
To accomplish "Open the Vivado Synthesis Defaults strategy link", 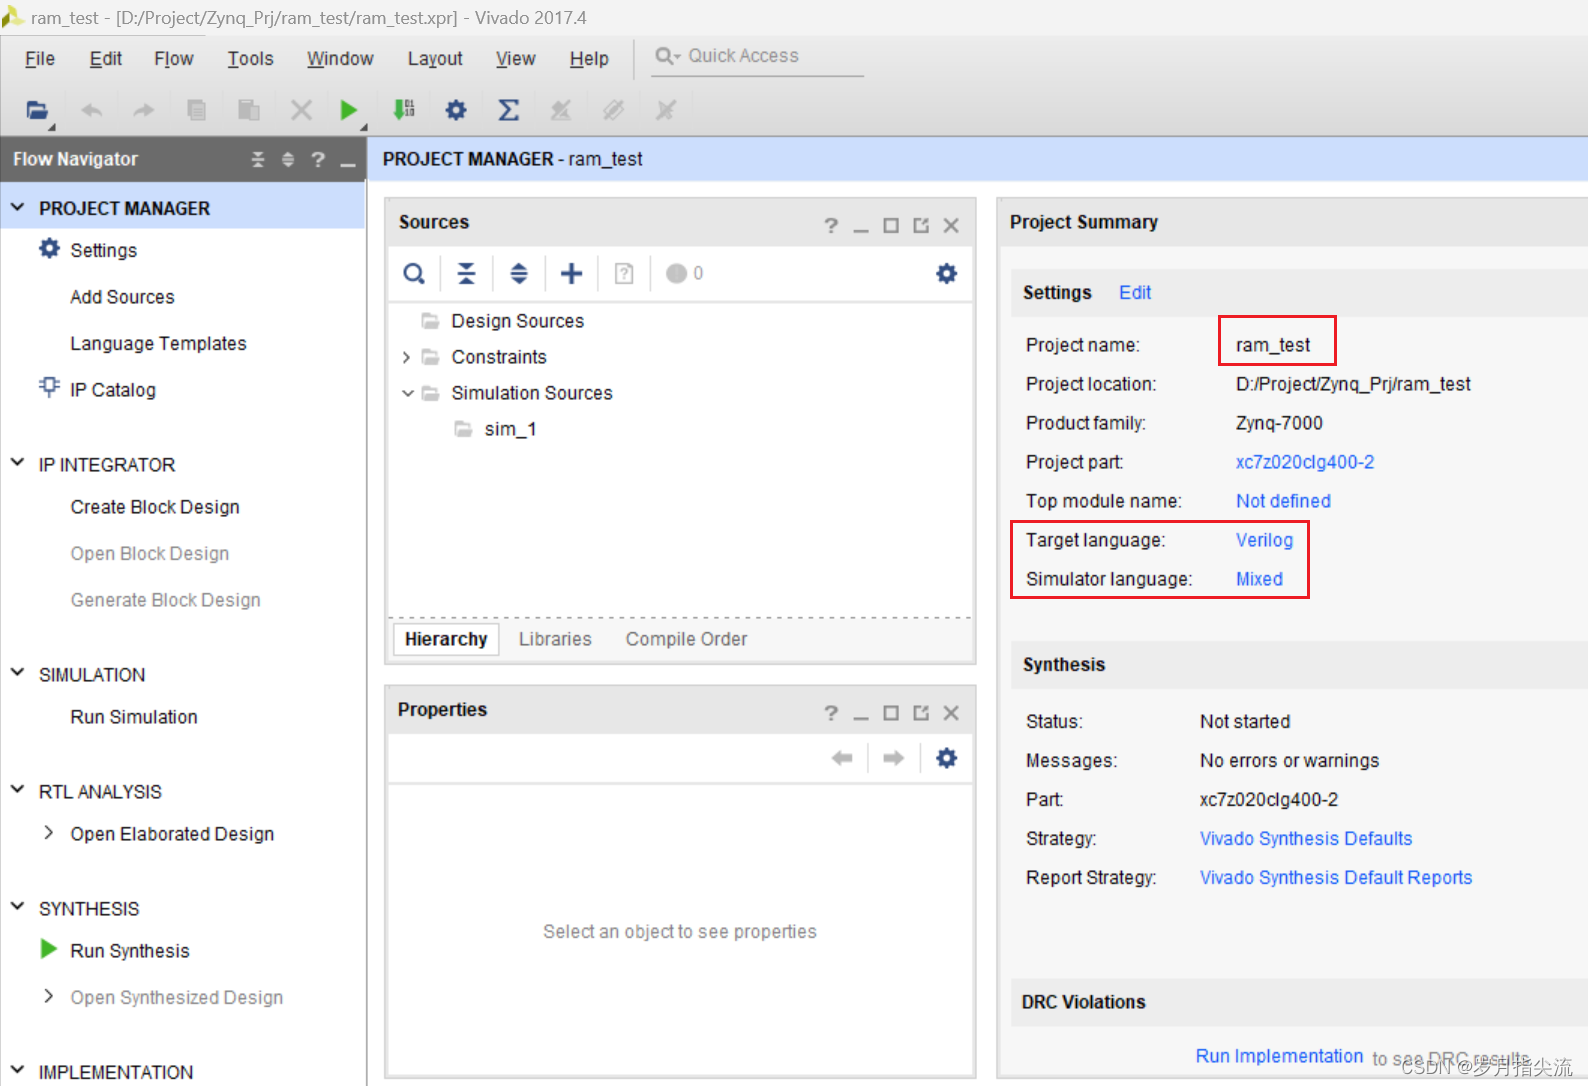I will point(1306,838).
